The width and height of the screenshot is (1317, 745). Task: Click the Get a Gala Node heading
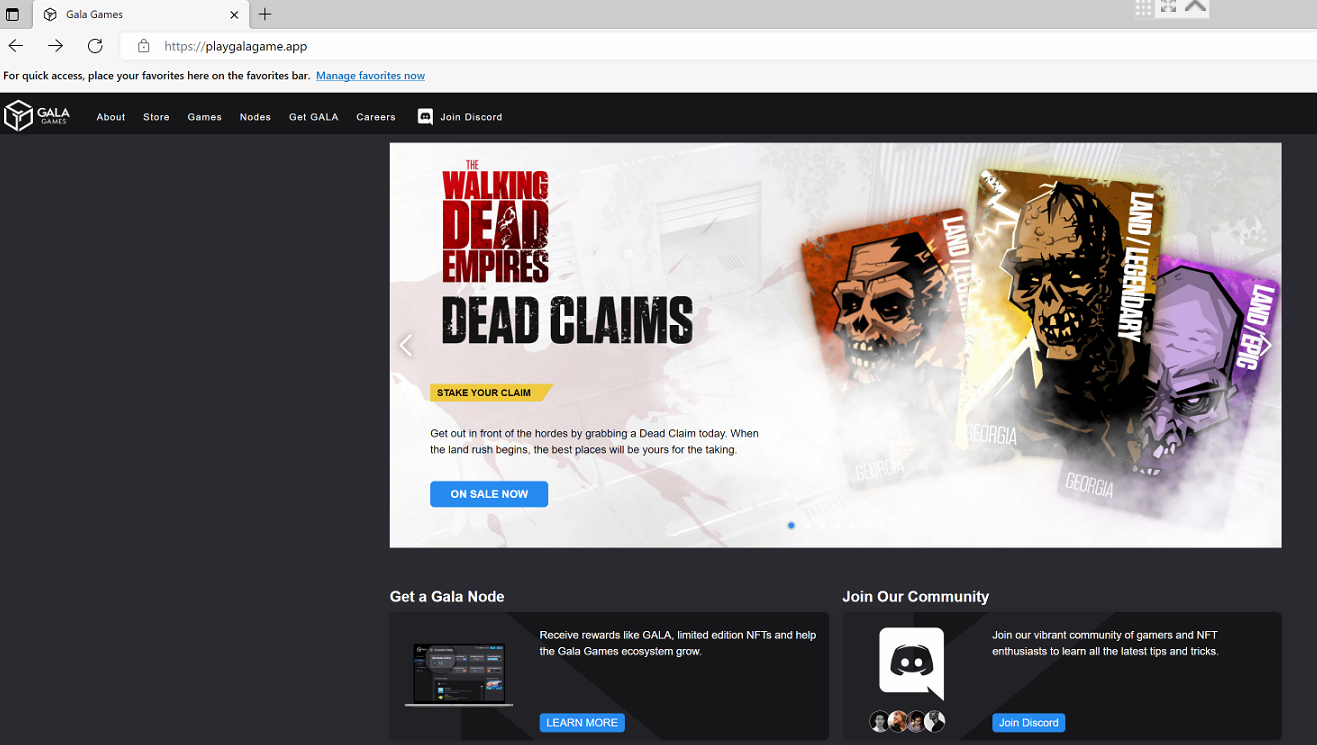pos(447,597)
